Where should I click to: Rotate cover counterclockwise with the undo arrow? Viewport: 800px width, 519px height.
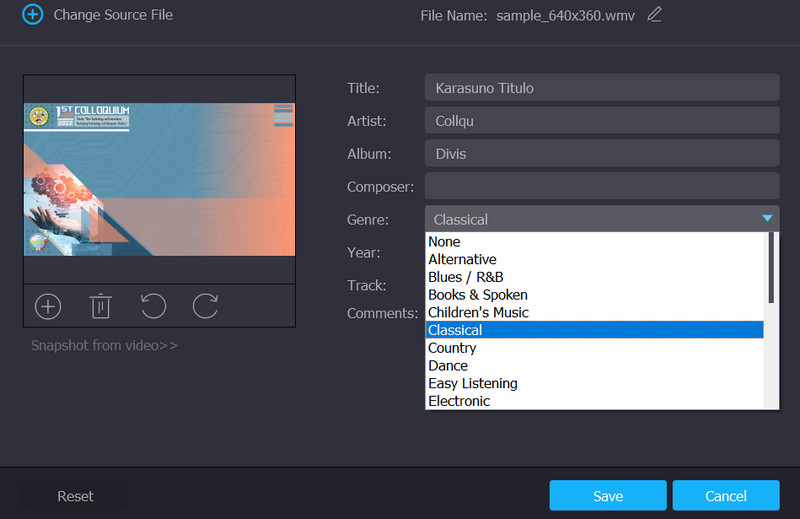(x=152, y=306)
